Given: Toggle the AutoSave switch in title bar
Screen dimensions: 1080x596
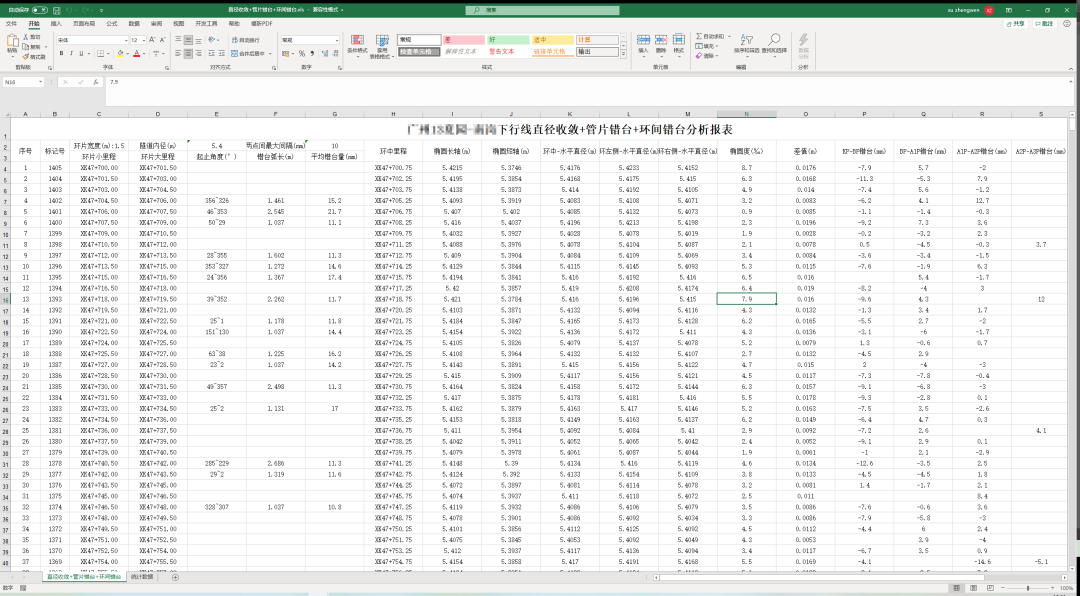Looking at the screenshot, I should click(40, 11).
